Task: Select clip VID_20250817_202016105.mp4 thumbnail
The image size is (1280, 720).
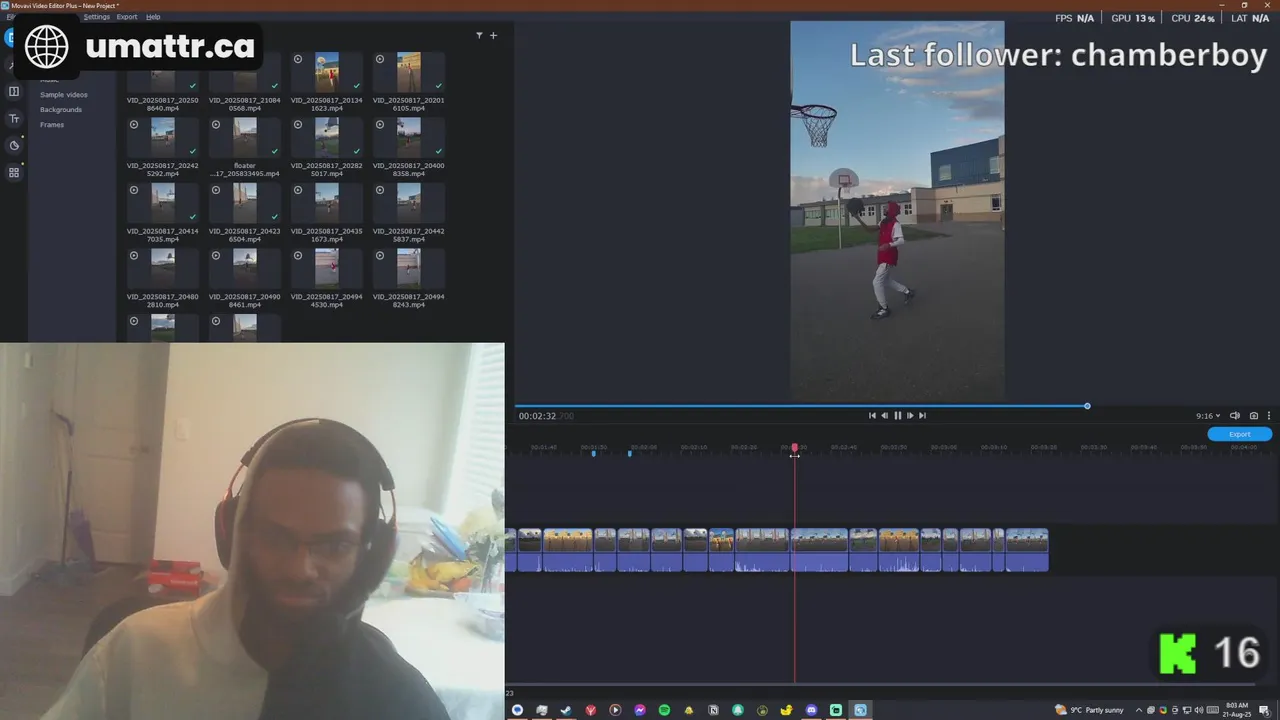Action: pos(409,72)
